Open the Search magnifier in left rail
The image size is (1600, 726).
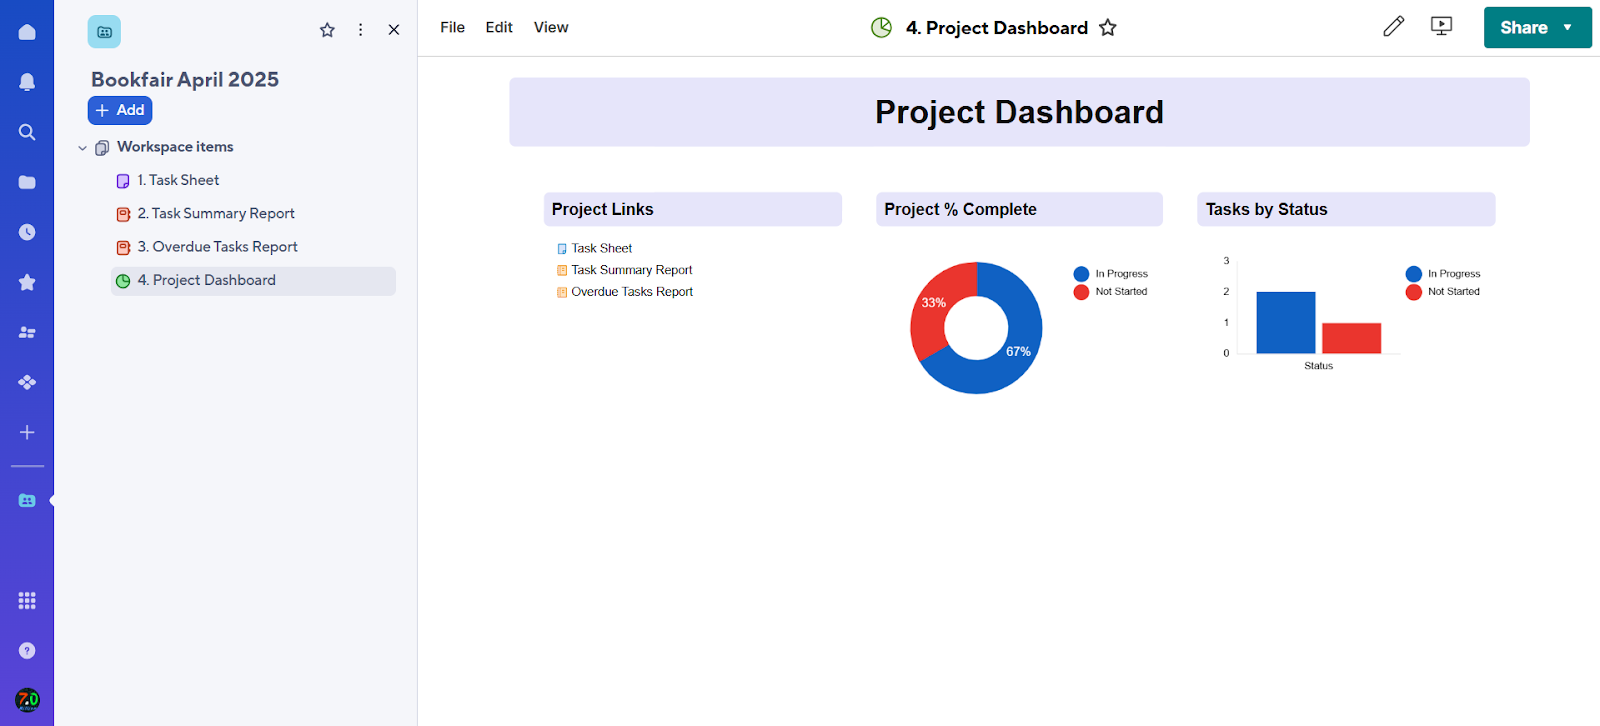click(x=27, y=132)
